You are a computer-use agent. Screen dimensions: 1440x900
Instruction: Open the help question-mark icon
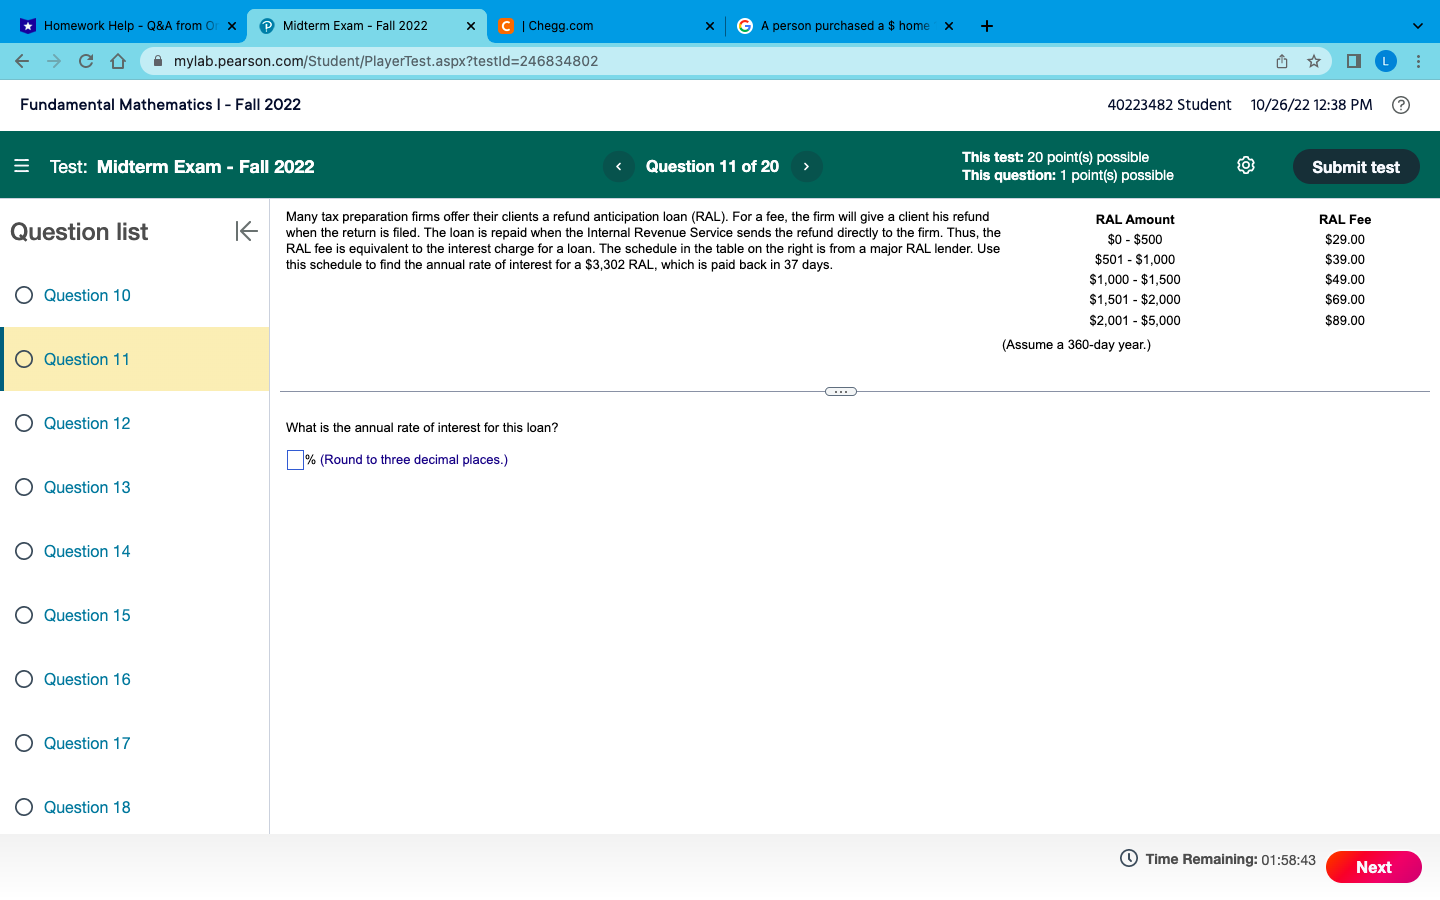pos(1400,105)
